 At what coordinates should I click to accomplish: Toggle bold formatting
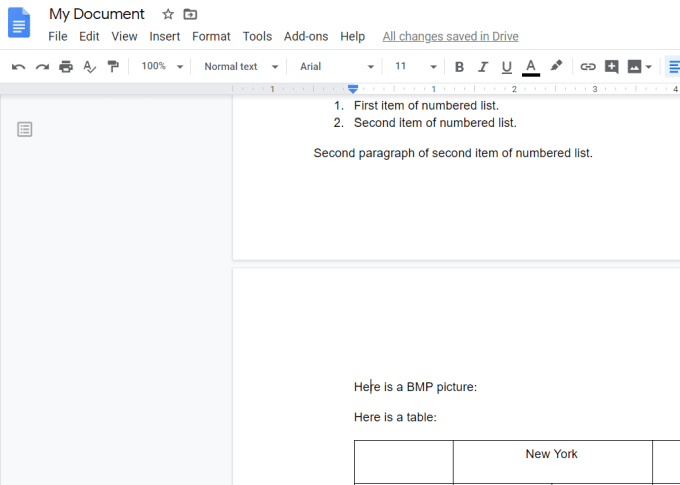459,67
